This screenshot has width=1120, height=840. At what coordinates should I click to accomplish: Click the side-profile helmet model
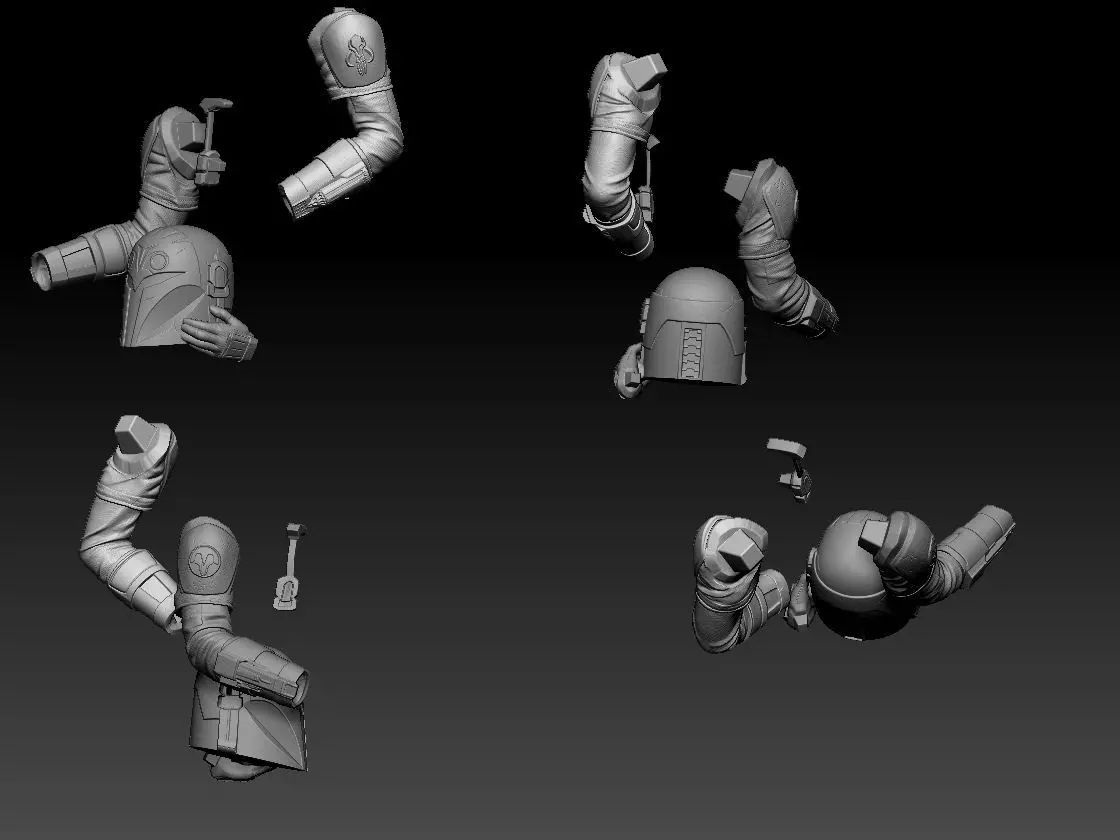[x=251, y=721]
